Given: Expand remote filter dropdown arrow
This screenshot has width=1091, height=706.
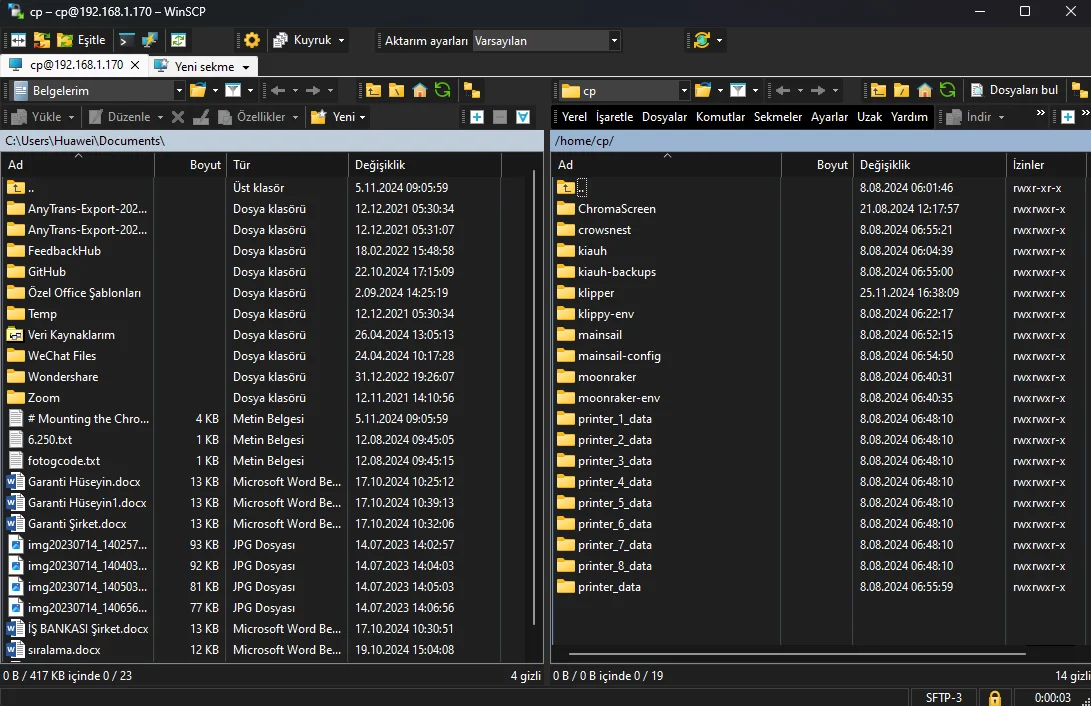Looking at the screenshot, I should pyautogui.click(x=756, y=90).
